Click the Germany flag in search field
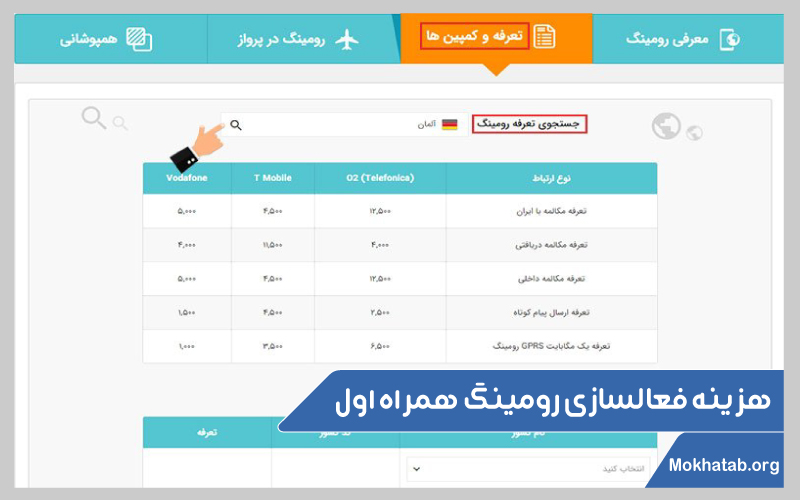The image size is (800, 500). [x=449, y=124]
